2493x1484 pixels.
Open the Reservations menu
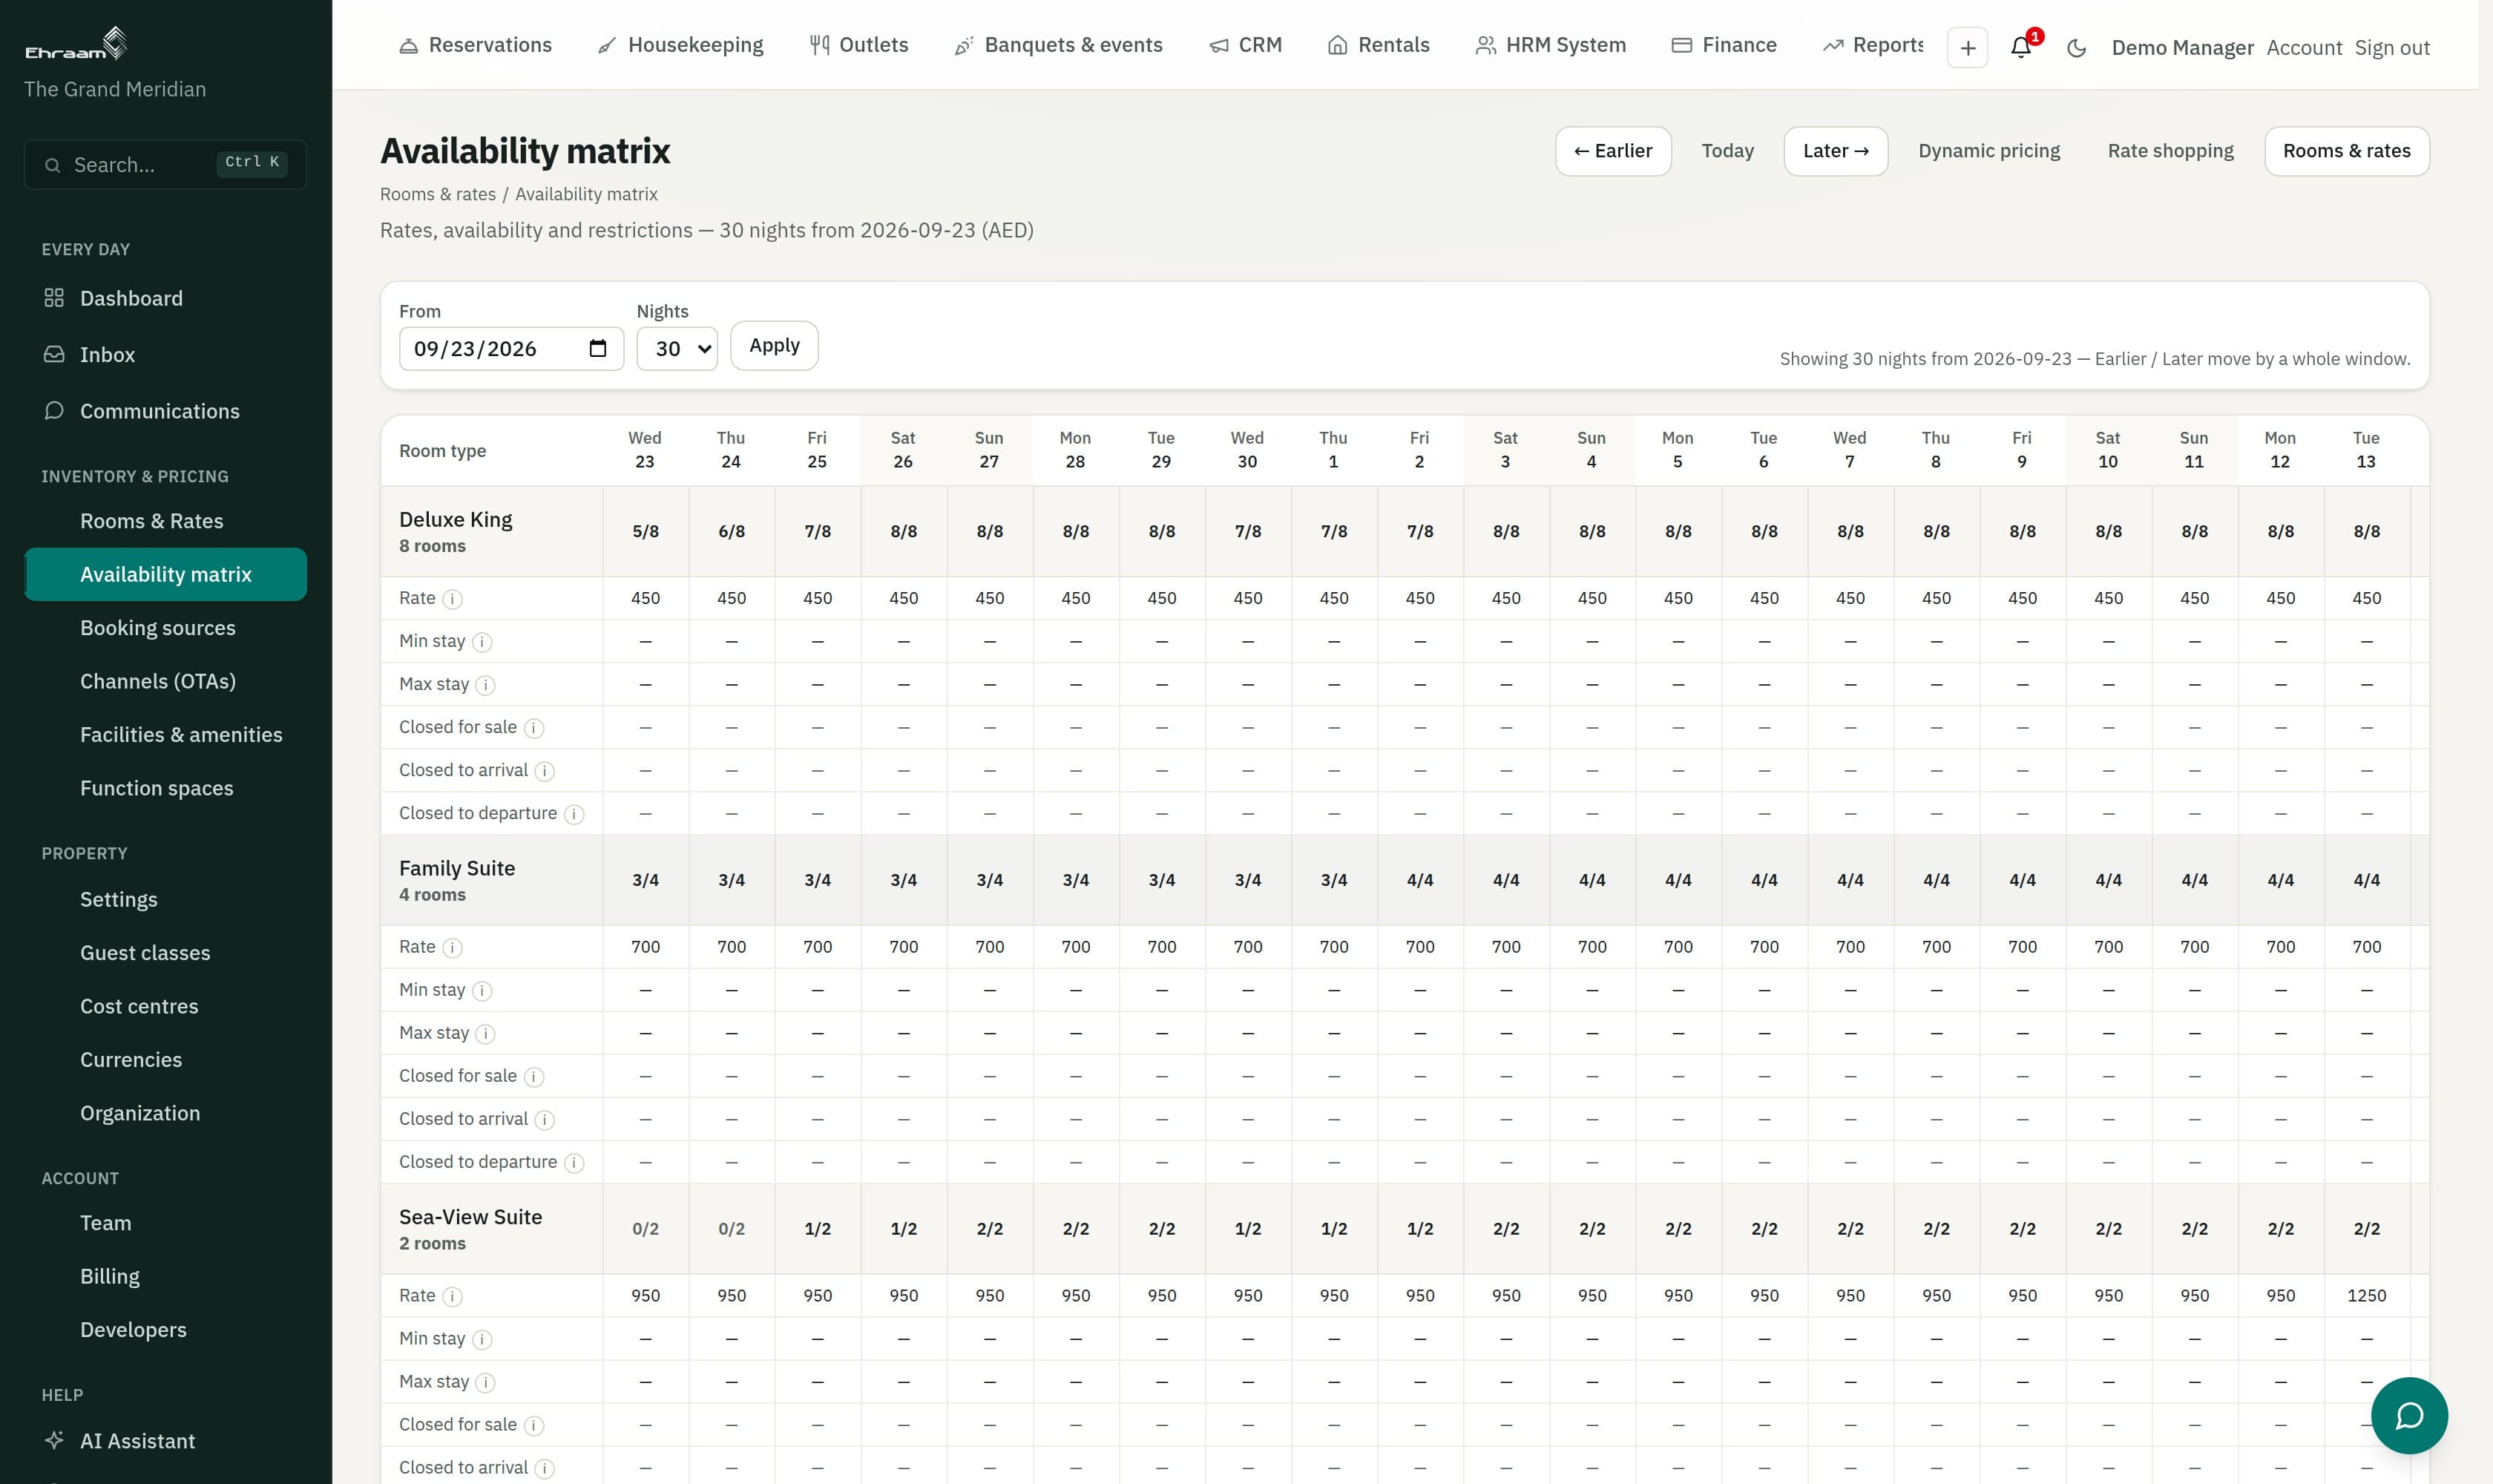[x=476, y=45]
